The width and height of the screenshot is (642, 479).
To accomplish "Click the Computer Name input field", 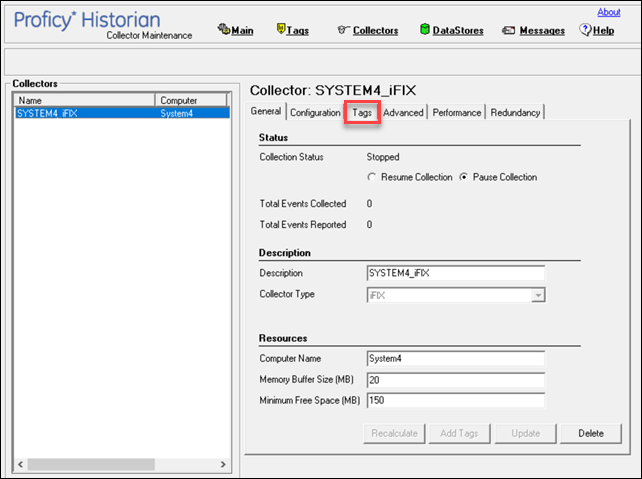I will [x=456, y=359].
